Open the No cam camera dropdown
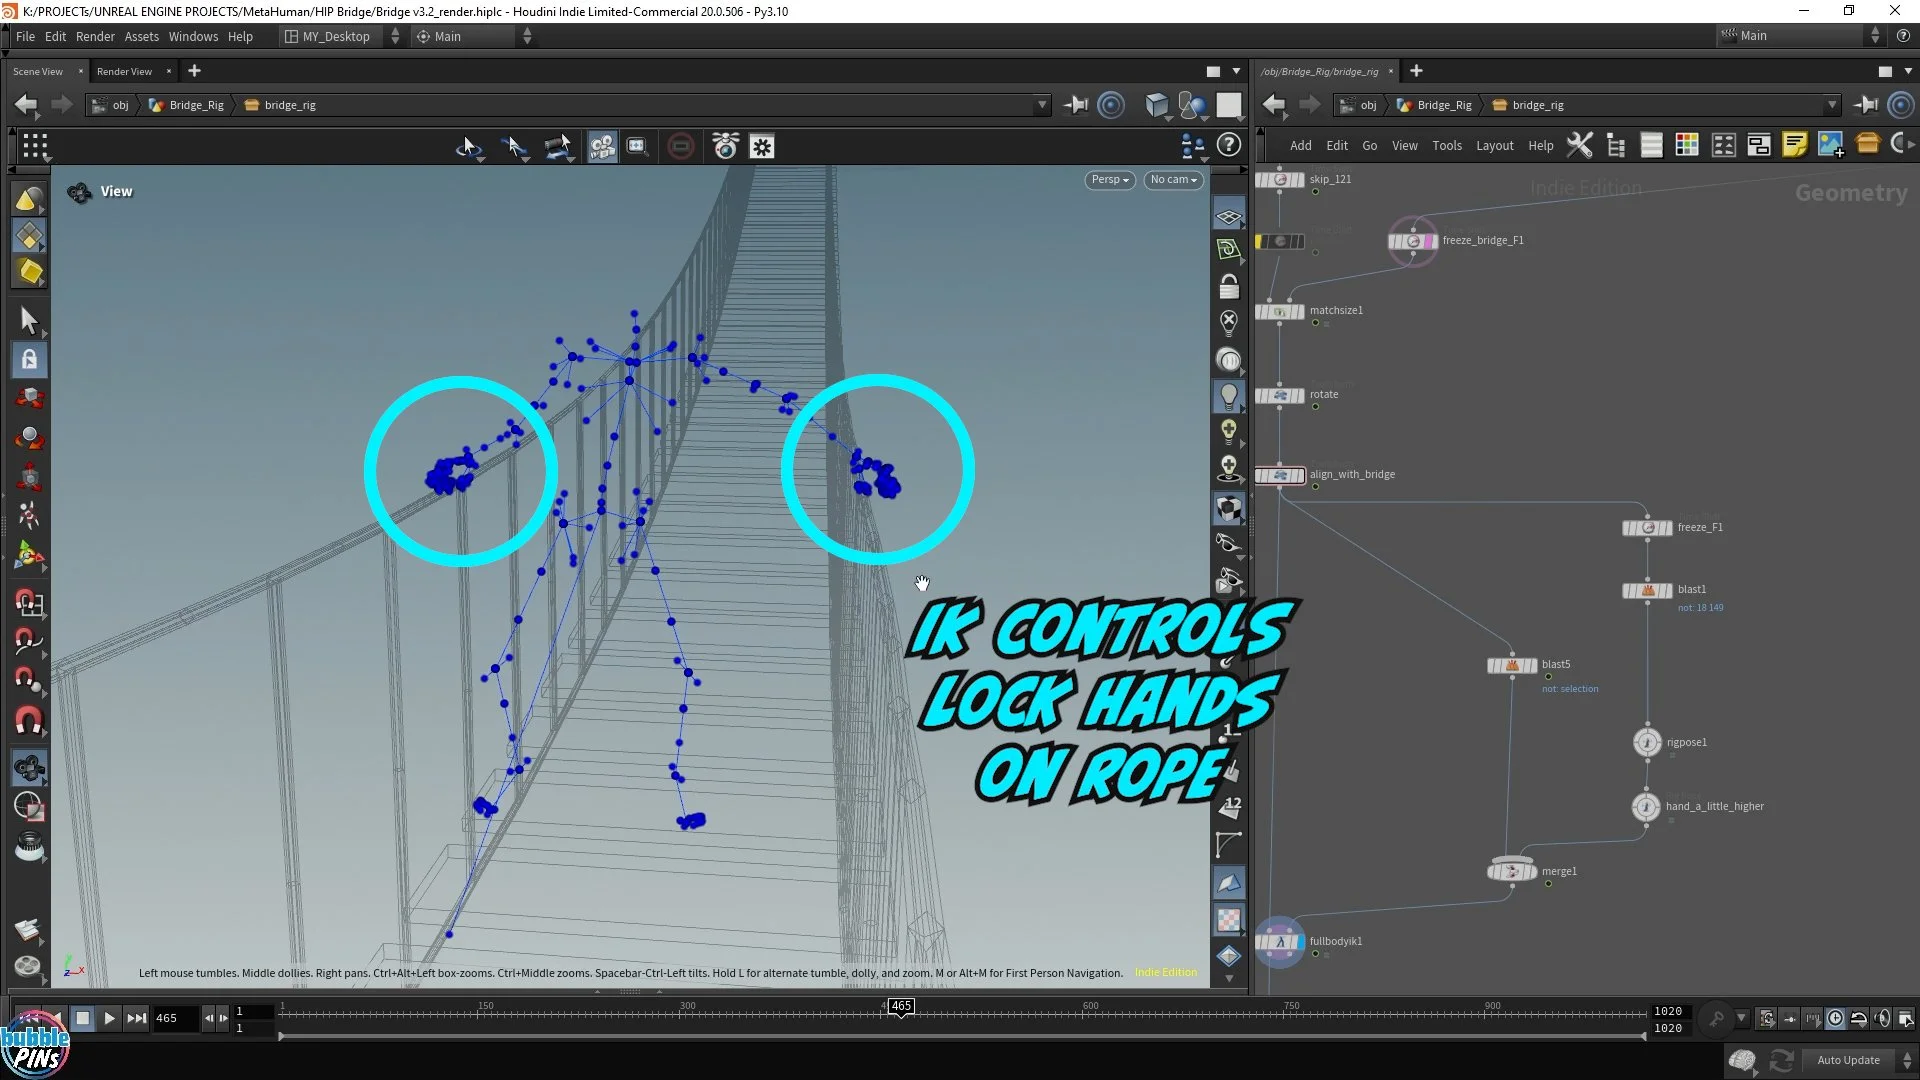 [1172, 180]
